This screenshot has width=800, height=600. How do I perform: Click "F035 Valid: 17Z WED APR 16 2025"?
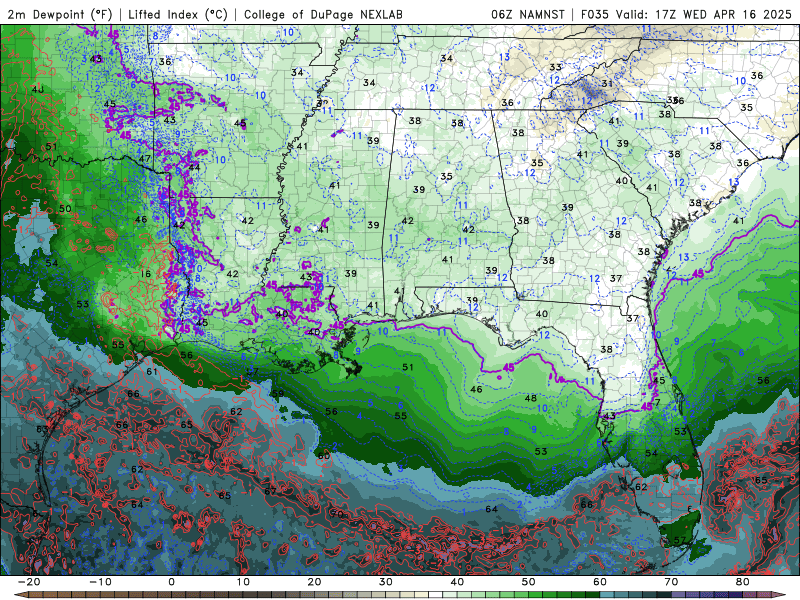(686, 14)
